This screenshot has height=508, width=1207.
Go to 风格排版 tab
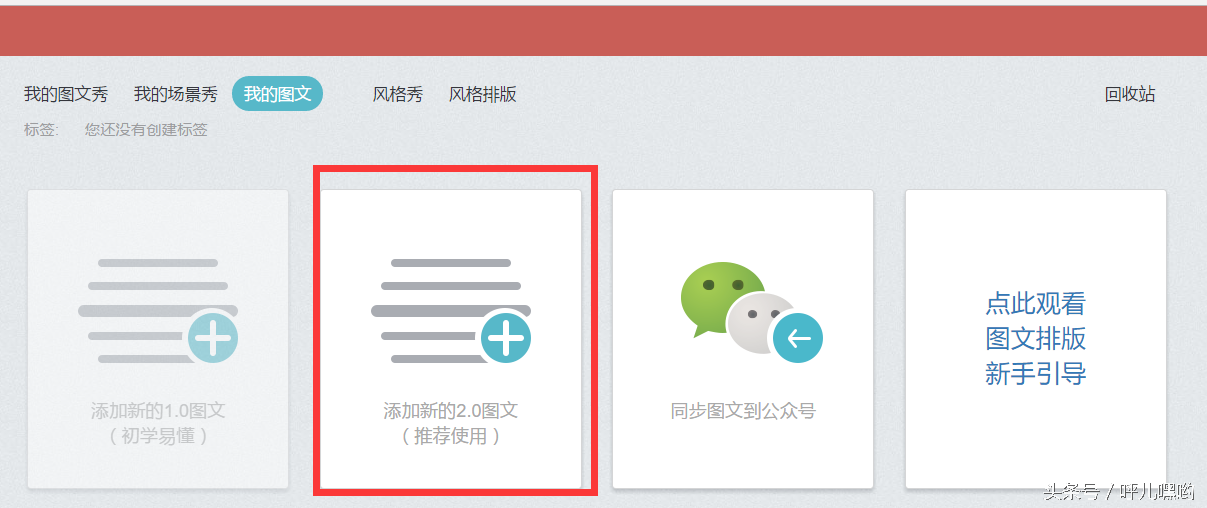(x=483, y=95)
